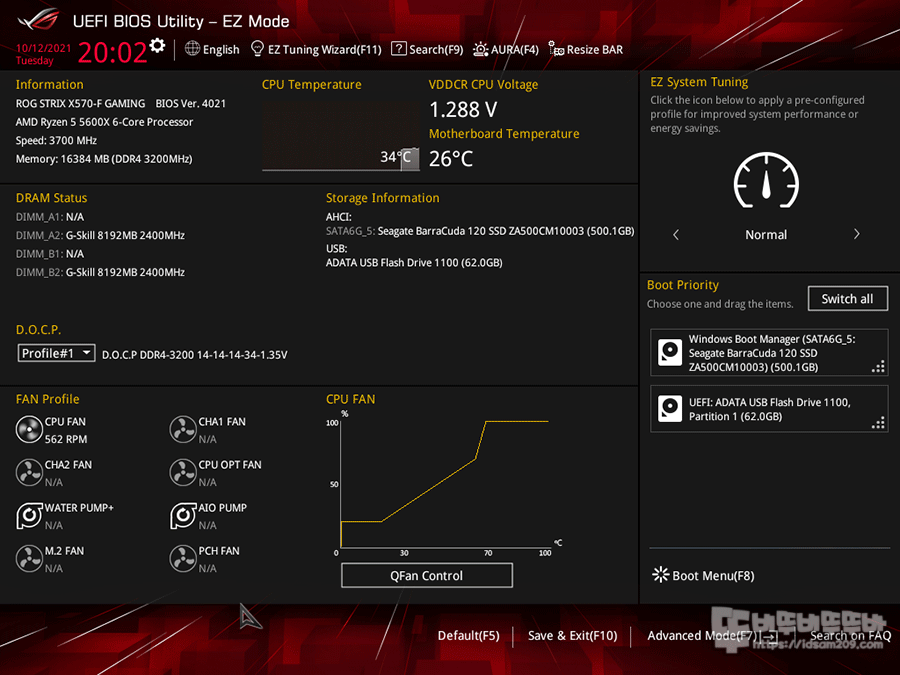Image resolution: width=900 pixels, height=675 pixels.
Task: Open EZ Tuning Wizard lightbulb icon
Action: [x=258, y=49]
